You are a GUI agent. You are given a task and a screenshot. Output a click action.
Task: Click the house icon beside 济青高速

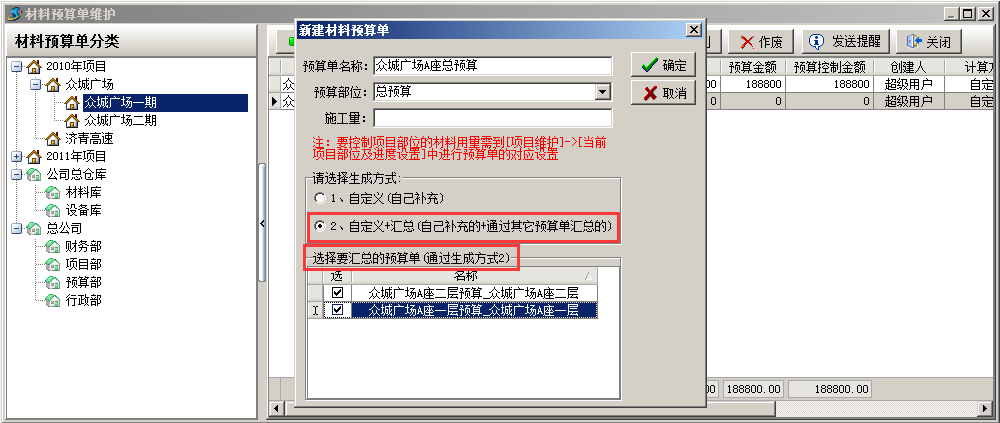pos(54,138)
